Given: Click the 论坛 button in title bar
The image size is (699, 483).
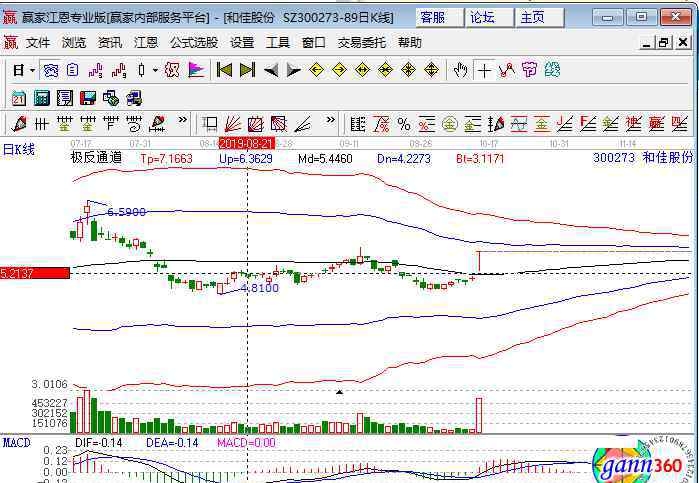Looking at the screenshot, I should [x=490, y=17].
